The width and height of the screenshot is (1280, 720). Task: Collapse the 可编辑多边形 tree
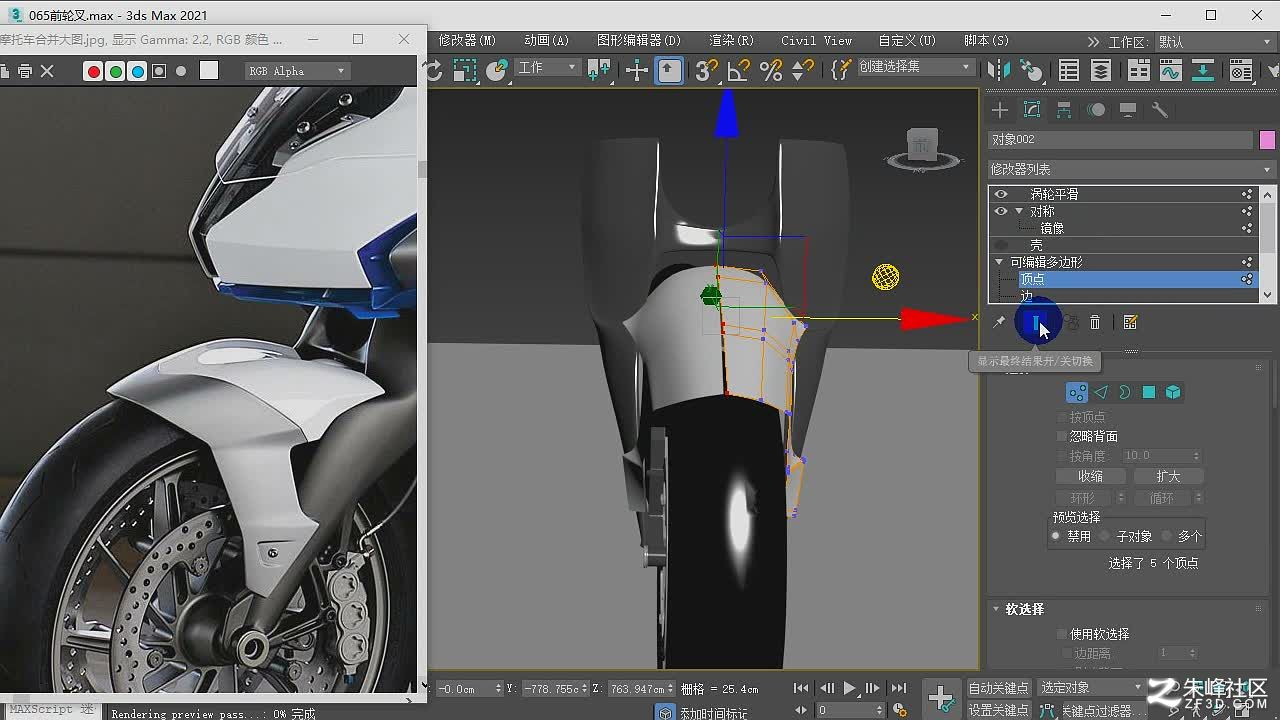click(999, 262)
